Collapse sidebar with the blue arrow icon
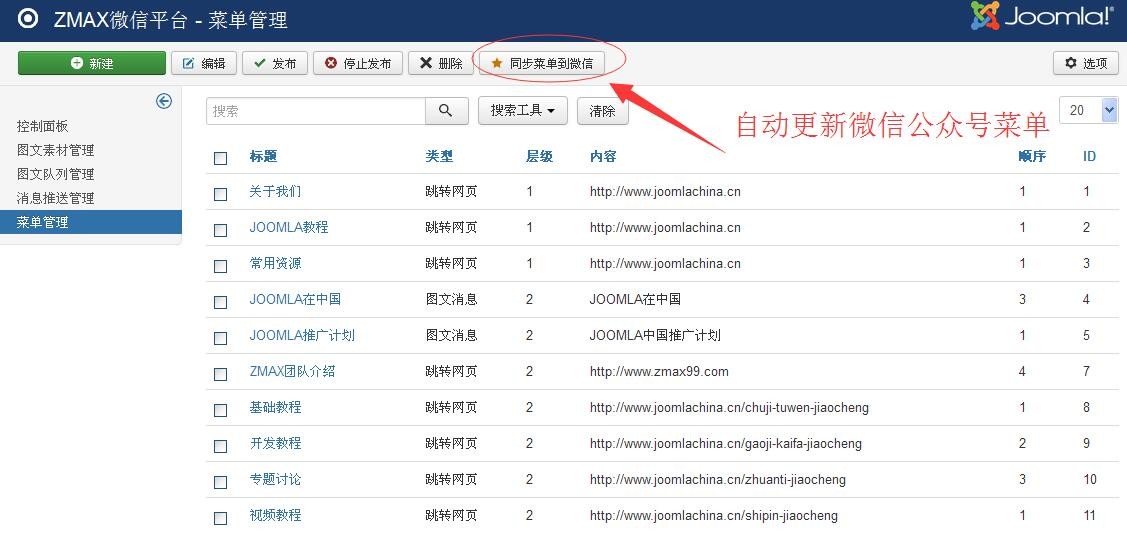 [164, 101]
